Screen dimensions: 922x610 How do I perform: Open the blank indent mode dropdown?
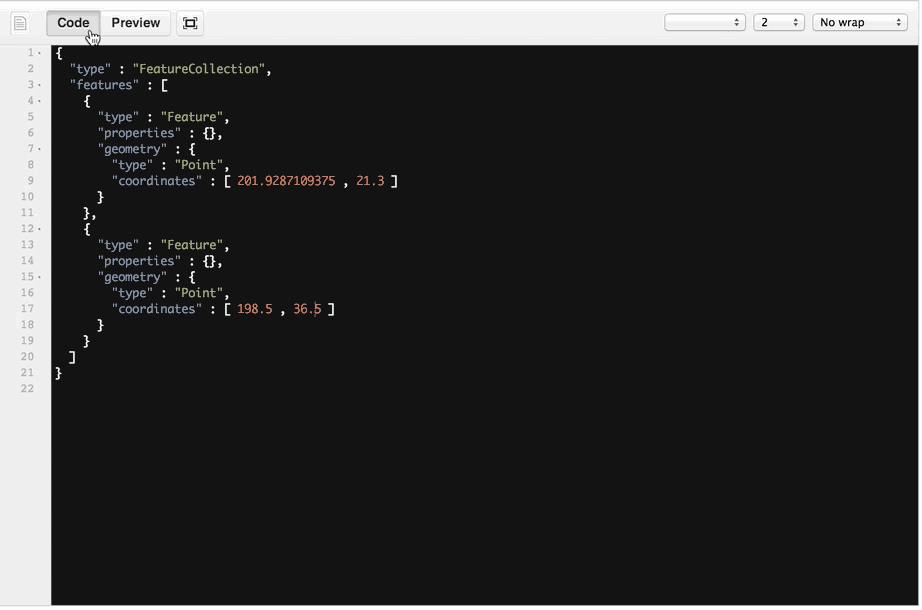click(x=704, y=23)
